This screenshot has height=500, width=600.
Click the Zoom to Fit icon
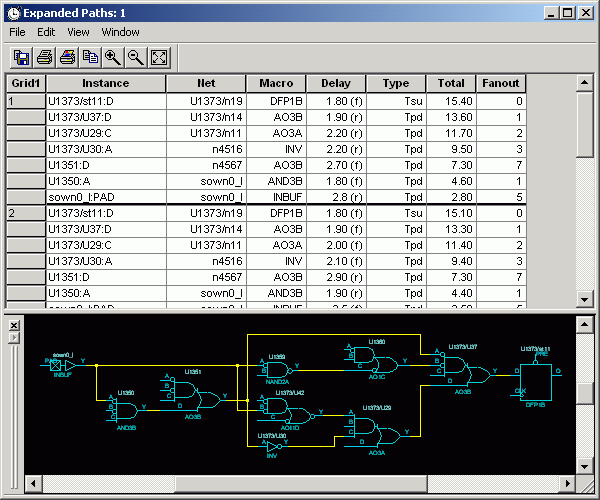[159, 58]
